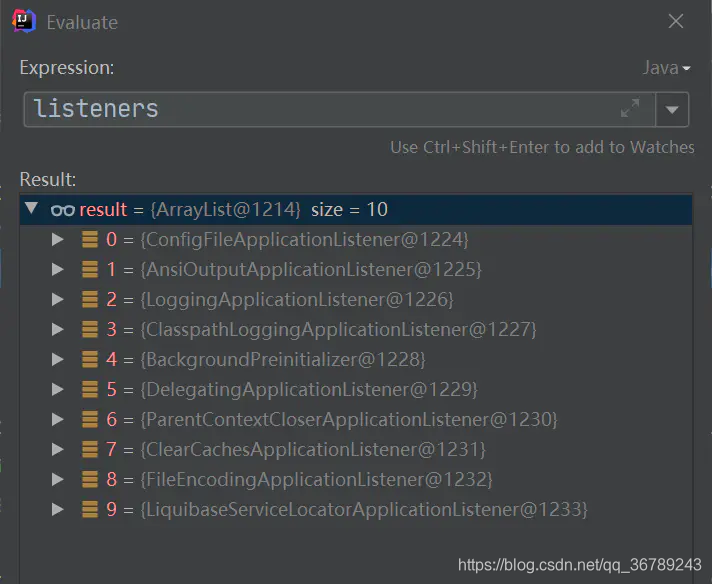Select the text {ConfigFileApplicationListener@1224}
This screenshot has height=584, width=712.
pyautogui.click(x=304, y=240)
